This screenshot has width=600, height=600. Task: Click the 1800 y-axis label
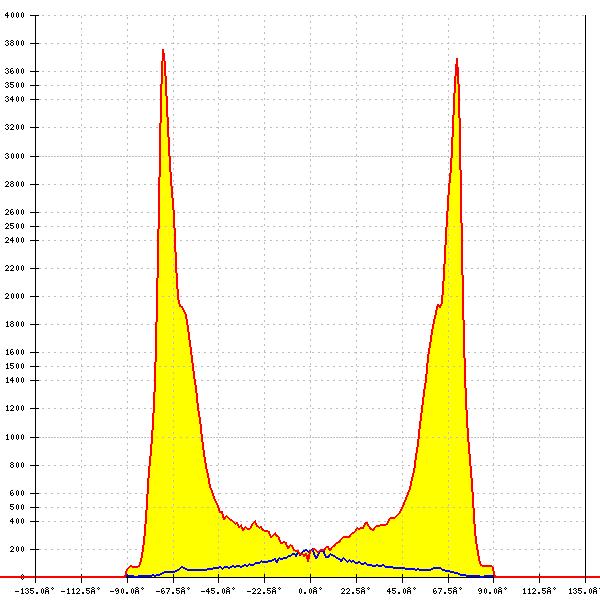click(x=15, y=324)
